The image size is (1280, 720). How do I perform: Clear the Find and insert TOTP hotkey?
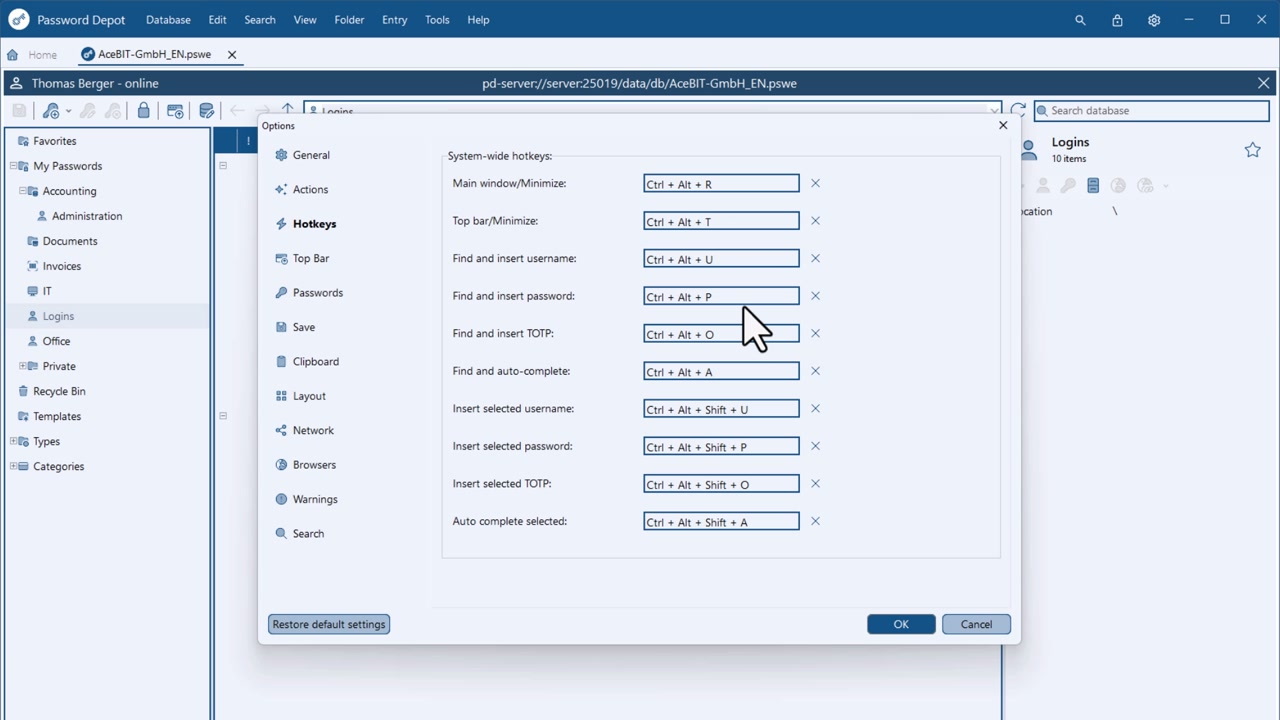click(815, 333)
